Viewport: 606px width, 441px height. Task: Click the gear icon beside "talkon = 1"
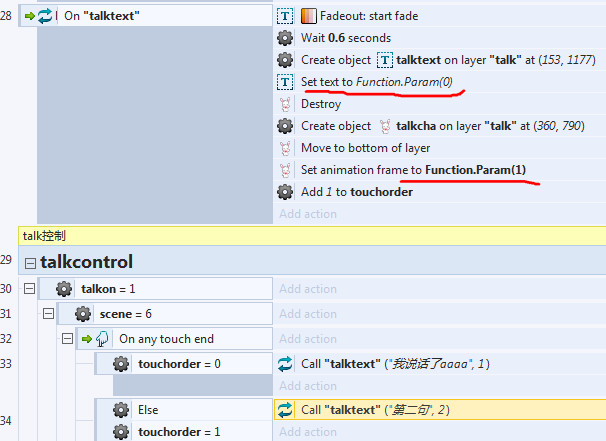click(64, 289)
